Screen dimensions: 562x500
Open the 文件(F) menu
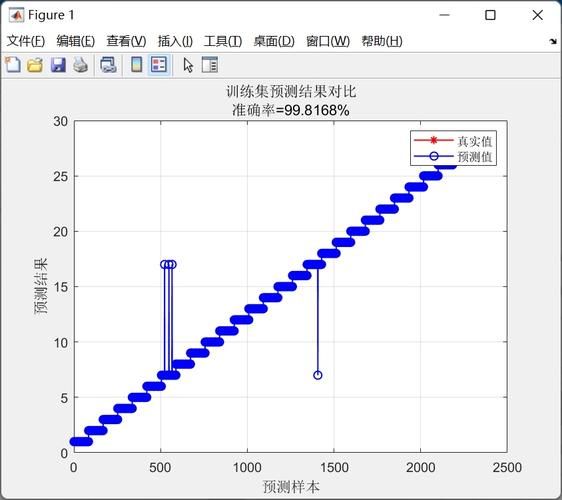[26, 41]
